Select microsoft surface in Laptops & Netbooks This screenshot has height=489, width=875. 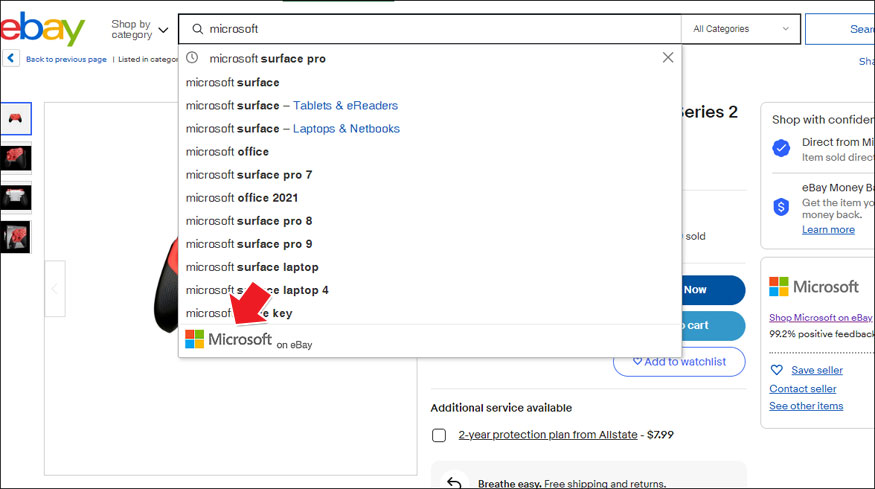pyautogui.click(x=292, y=128)
